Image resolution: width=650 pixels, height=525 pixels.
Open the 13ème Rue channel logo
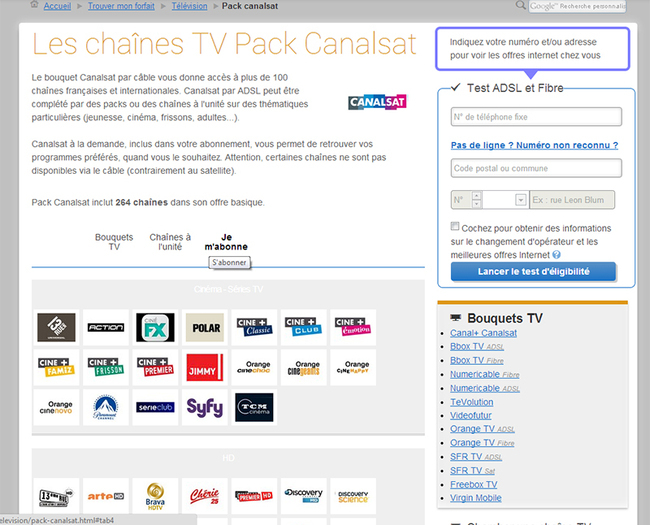pos(56,328)
